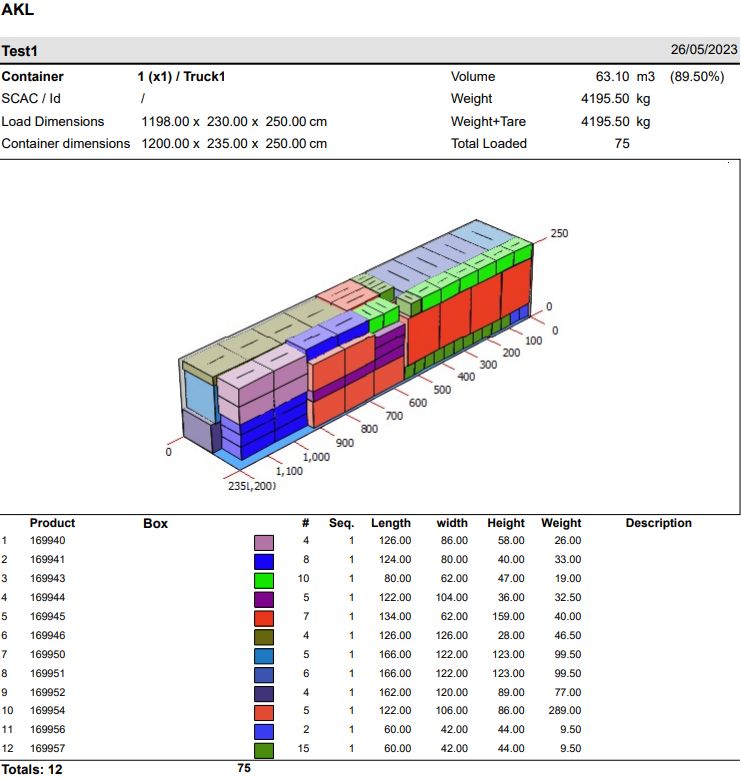Click the color swatch for product 169952
The width and height of the screenshot is (741, 779).
coord(264,693)
